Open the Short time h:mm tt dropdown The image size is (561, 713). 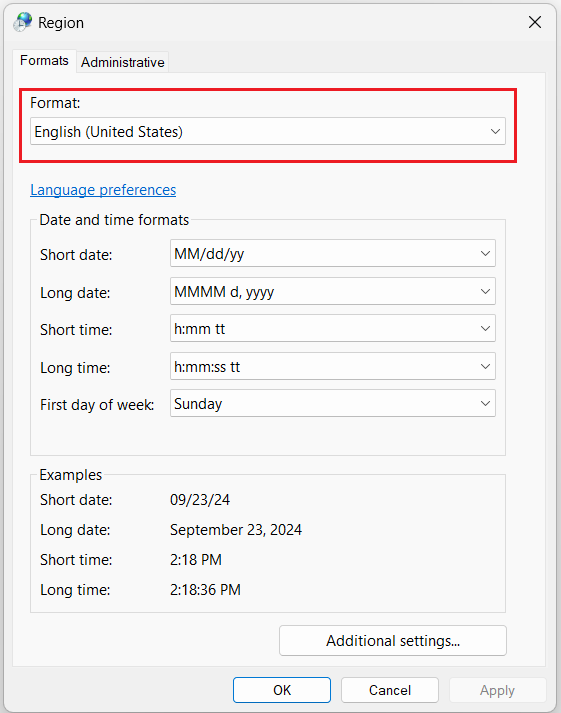coord(333,328)
